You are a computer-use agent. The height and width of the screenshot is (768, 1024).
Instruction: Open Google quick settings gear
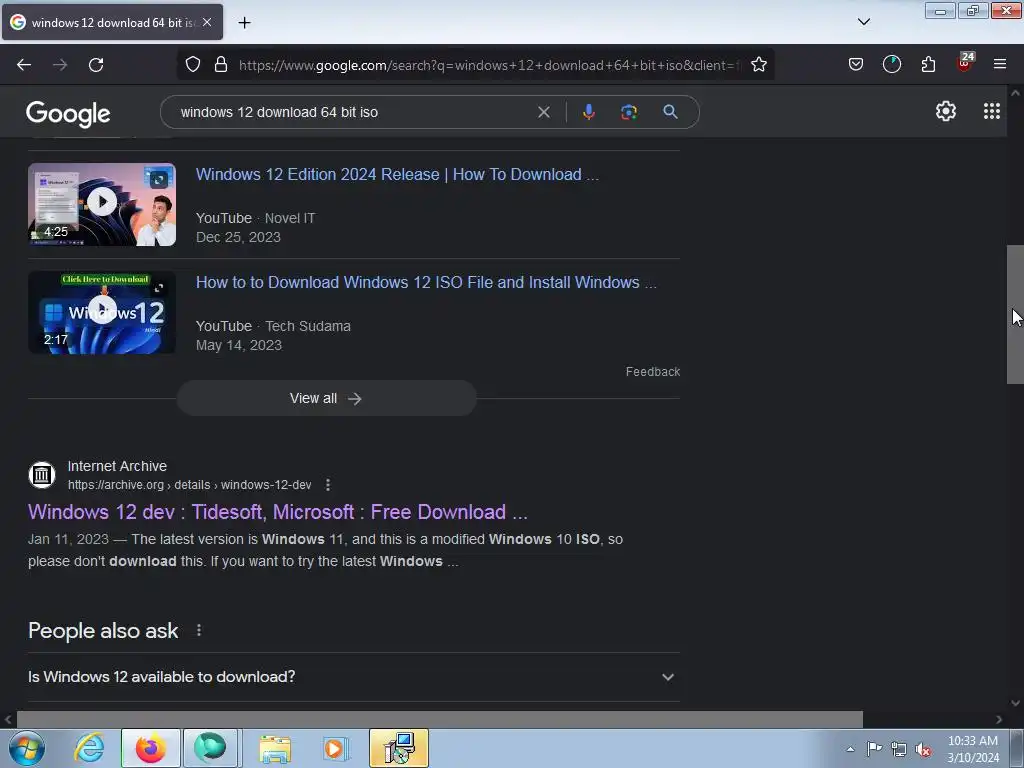(946, 112)
